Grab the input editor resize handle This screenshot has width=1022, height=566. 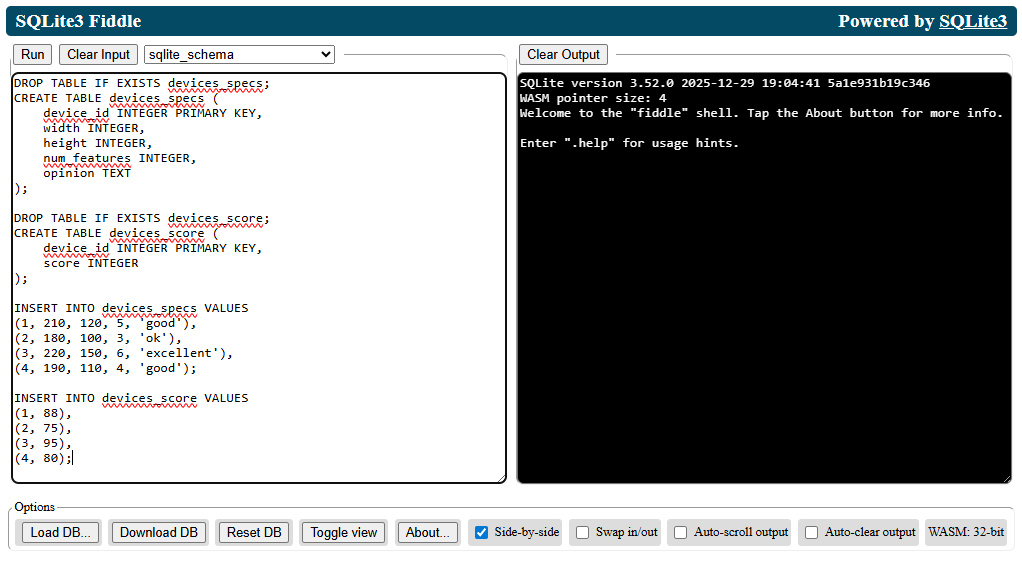tap(502, 479)
